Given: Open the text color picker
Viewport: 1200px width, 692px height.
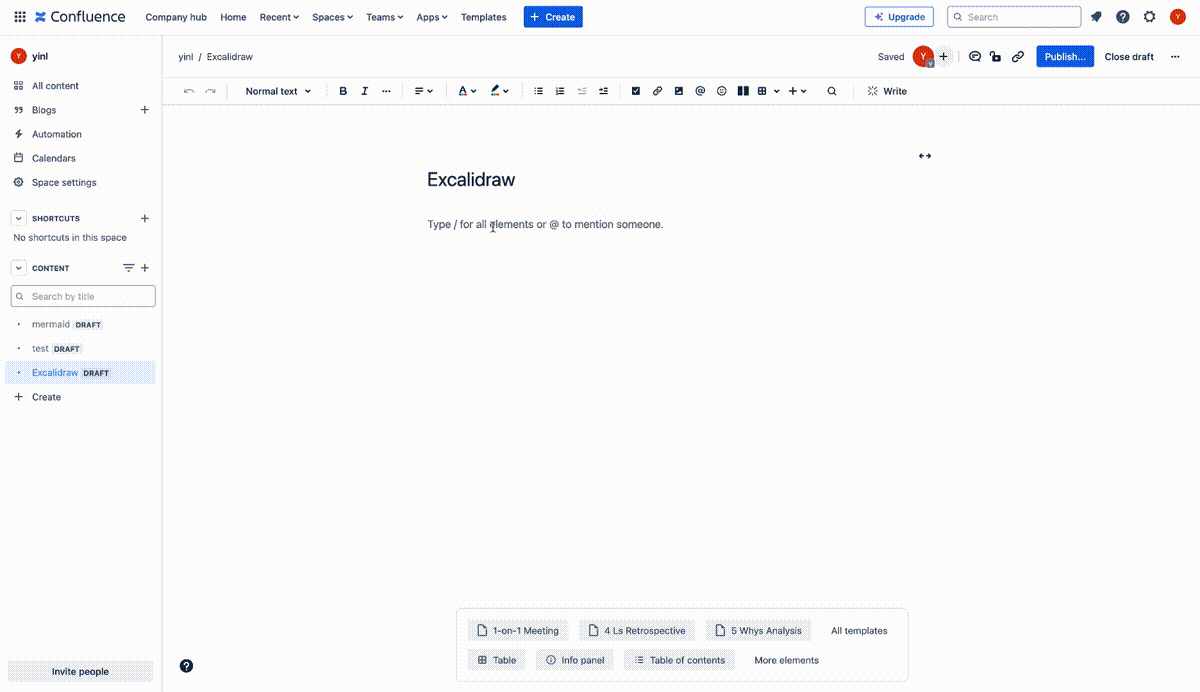Looking at the screenshot, I should 466,91.
